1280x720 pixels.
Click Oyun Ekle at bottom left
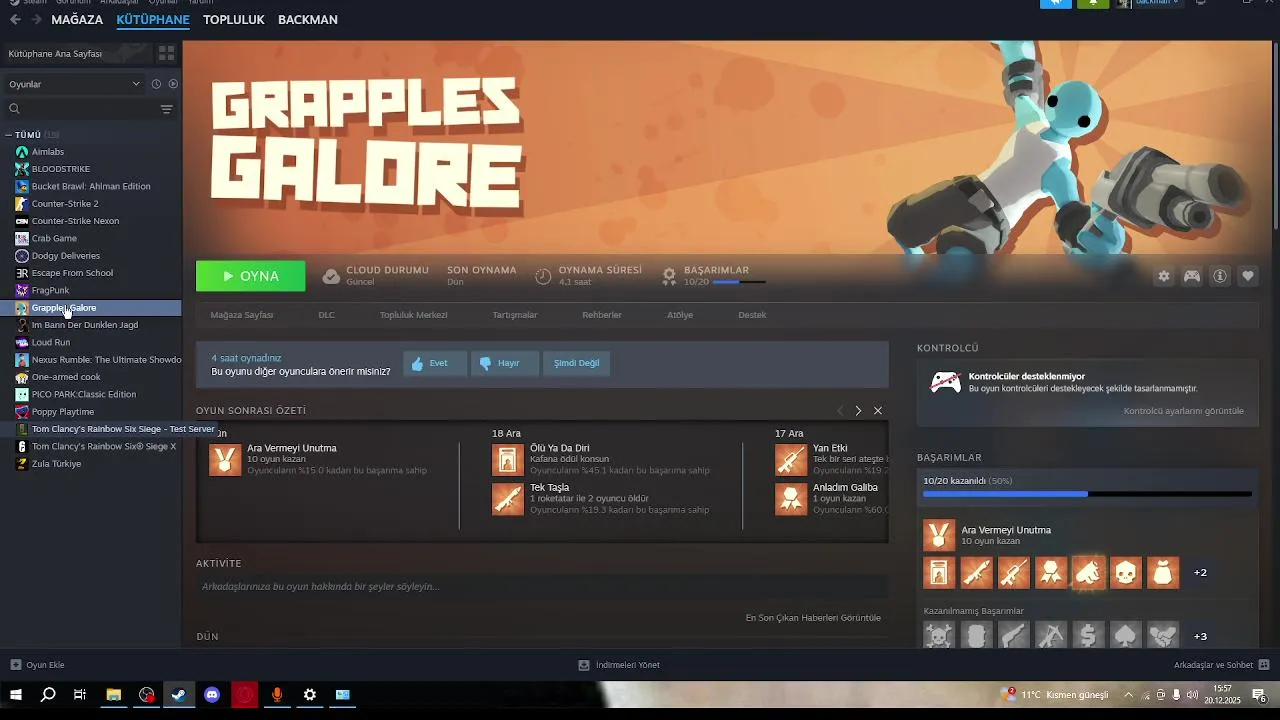[x=38, y=665]
